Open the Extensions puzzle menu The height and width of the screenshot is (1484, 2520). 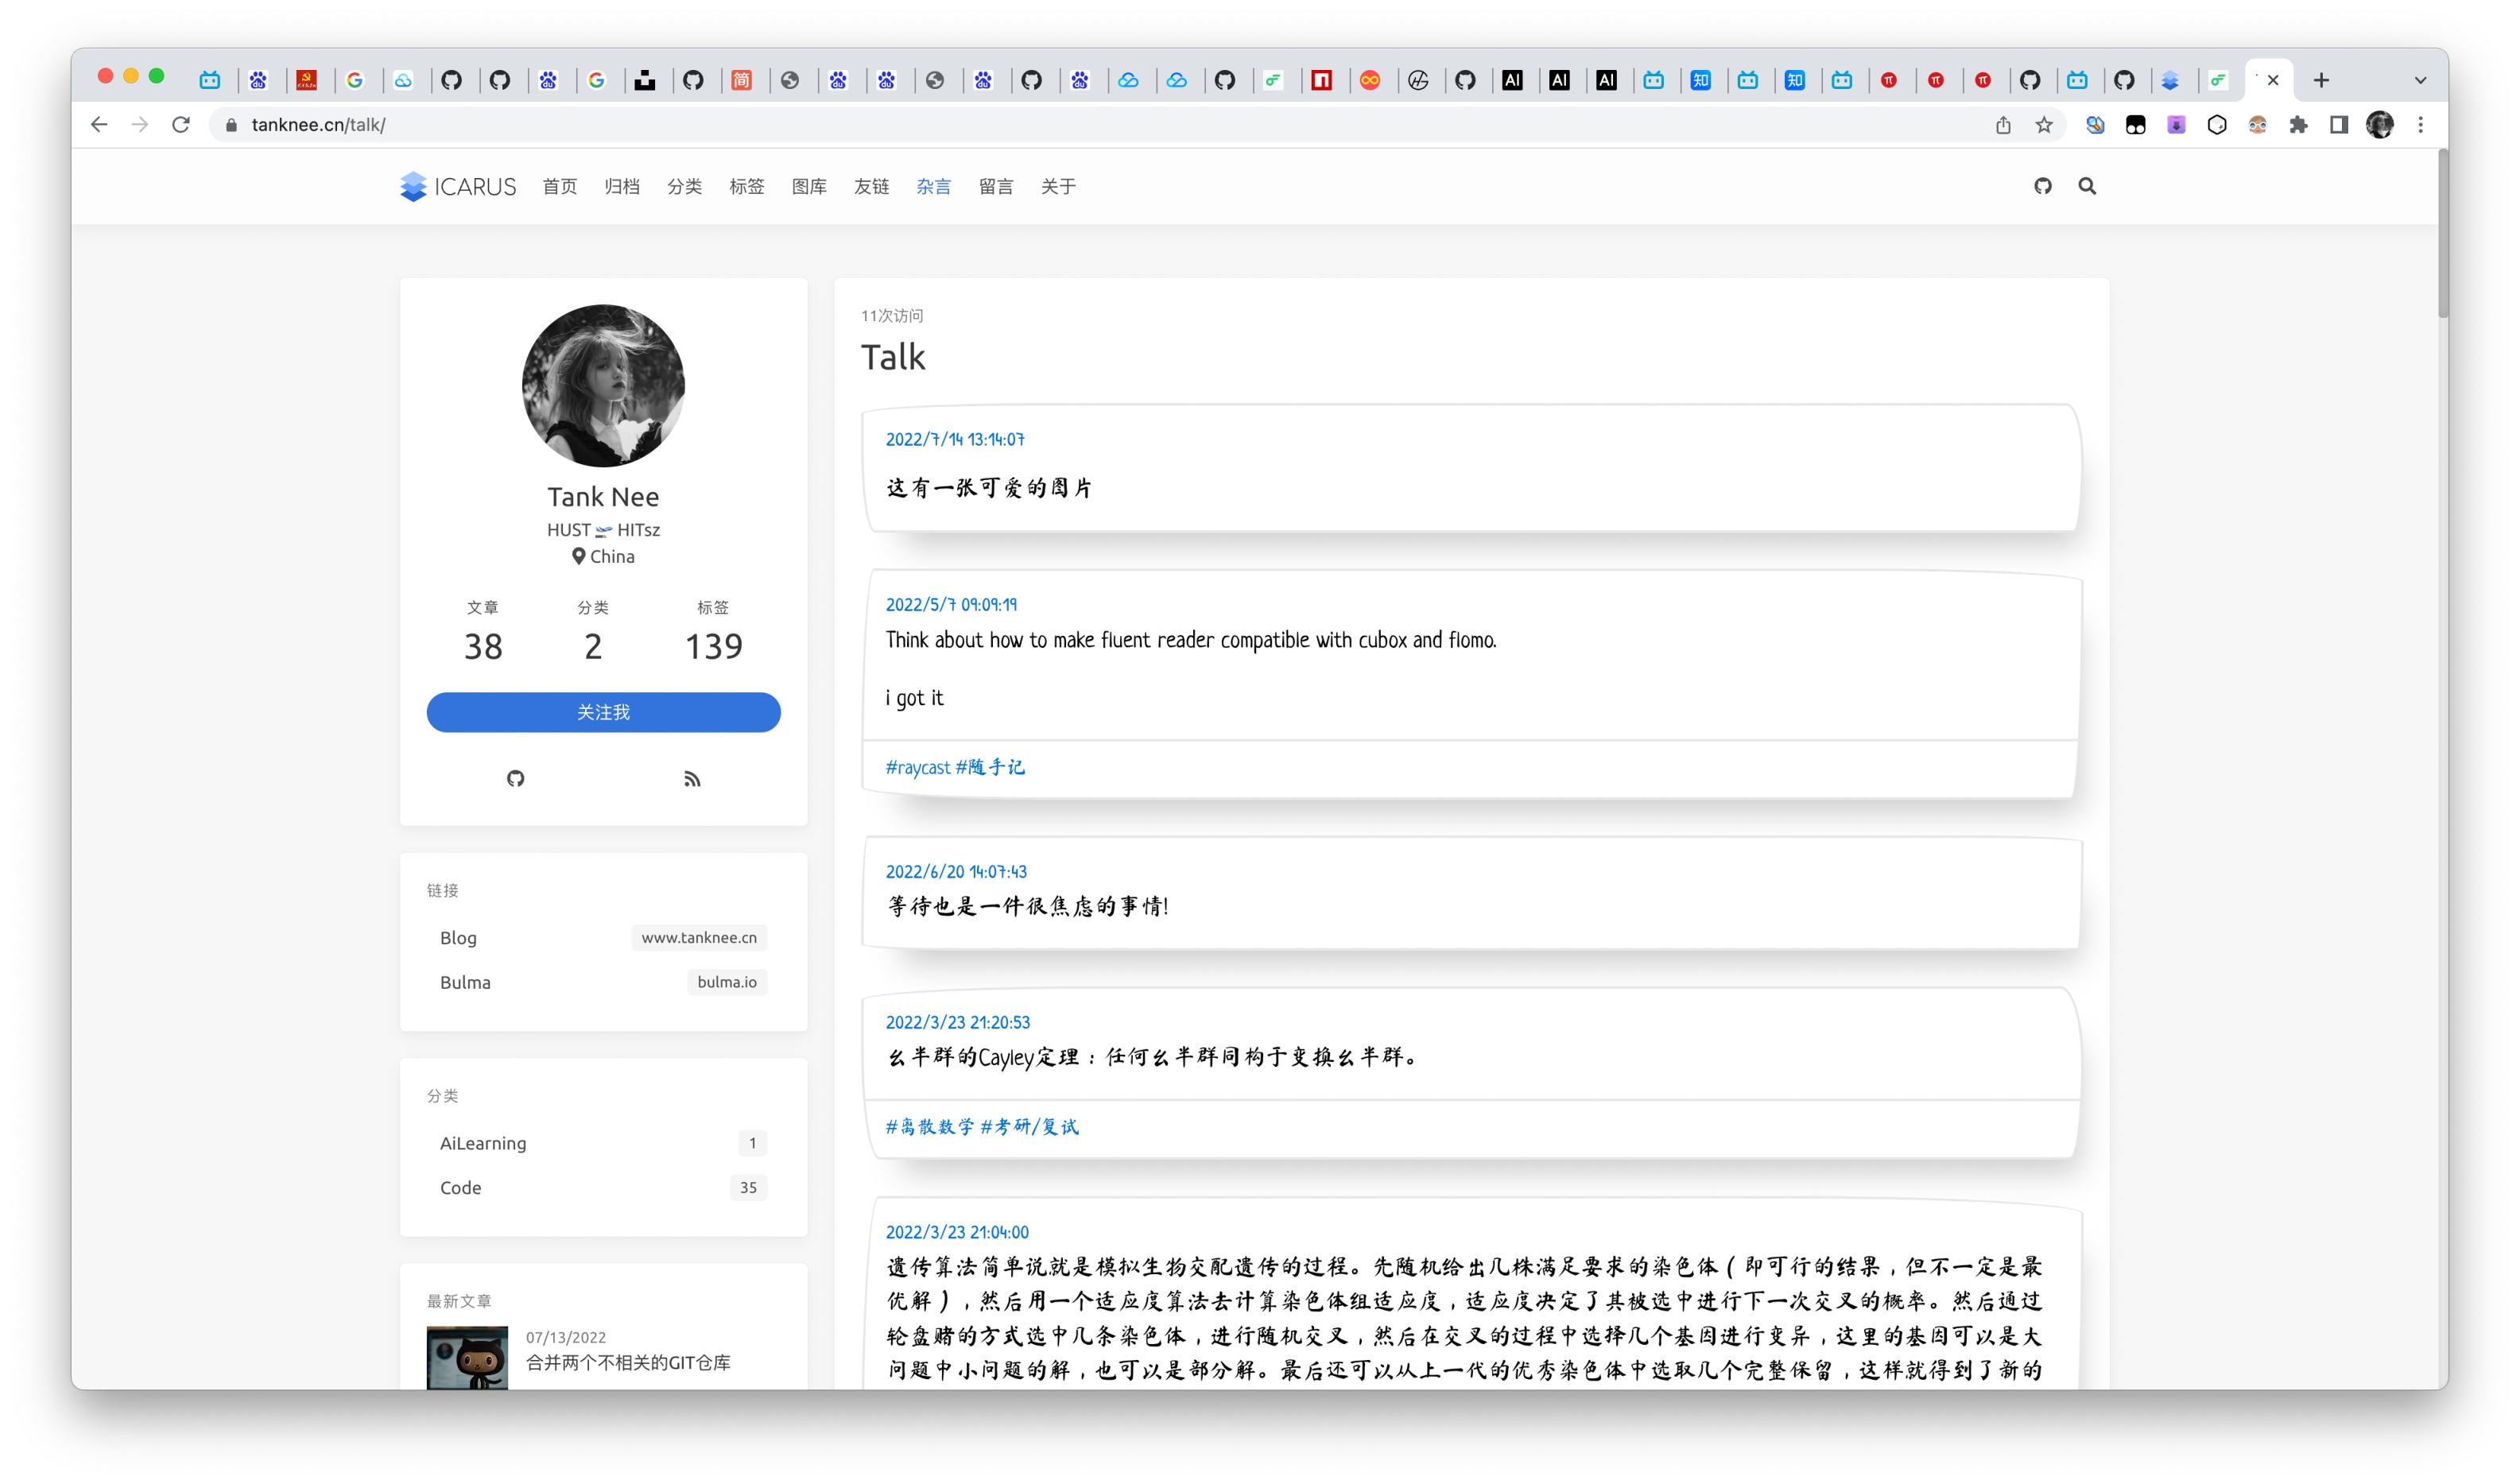point(2299,125)
